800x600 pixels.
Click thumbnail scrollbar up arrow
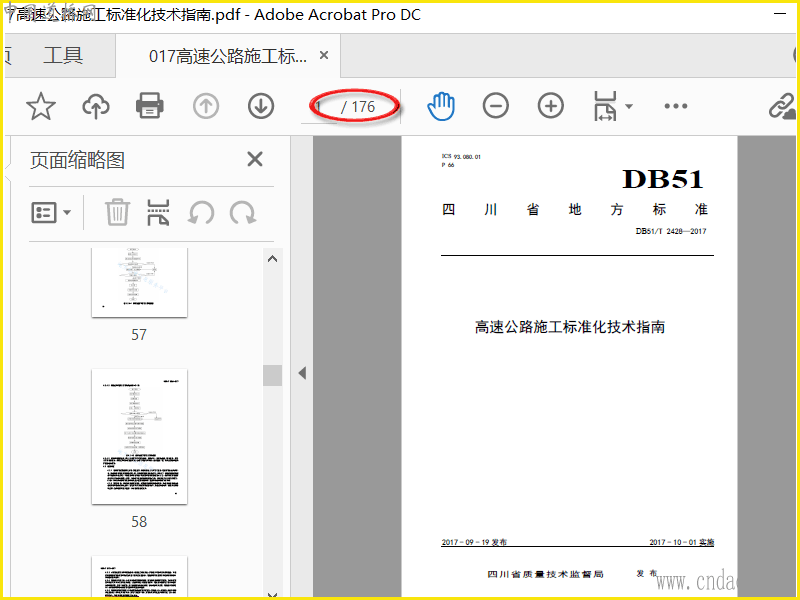point(272,259)
